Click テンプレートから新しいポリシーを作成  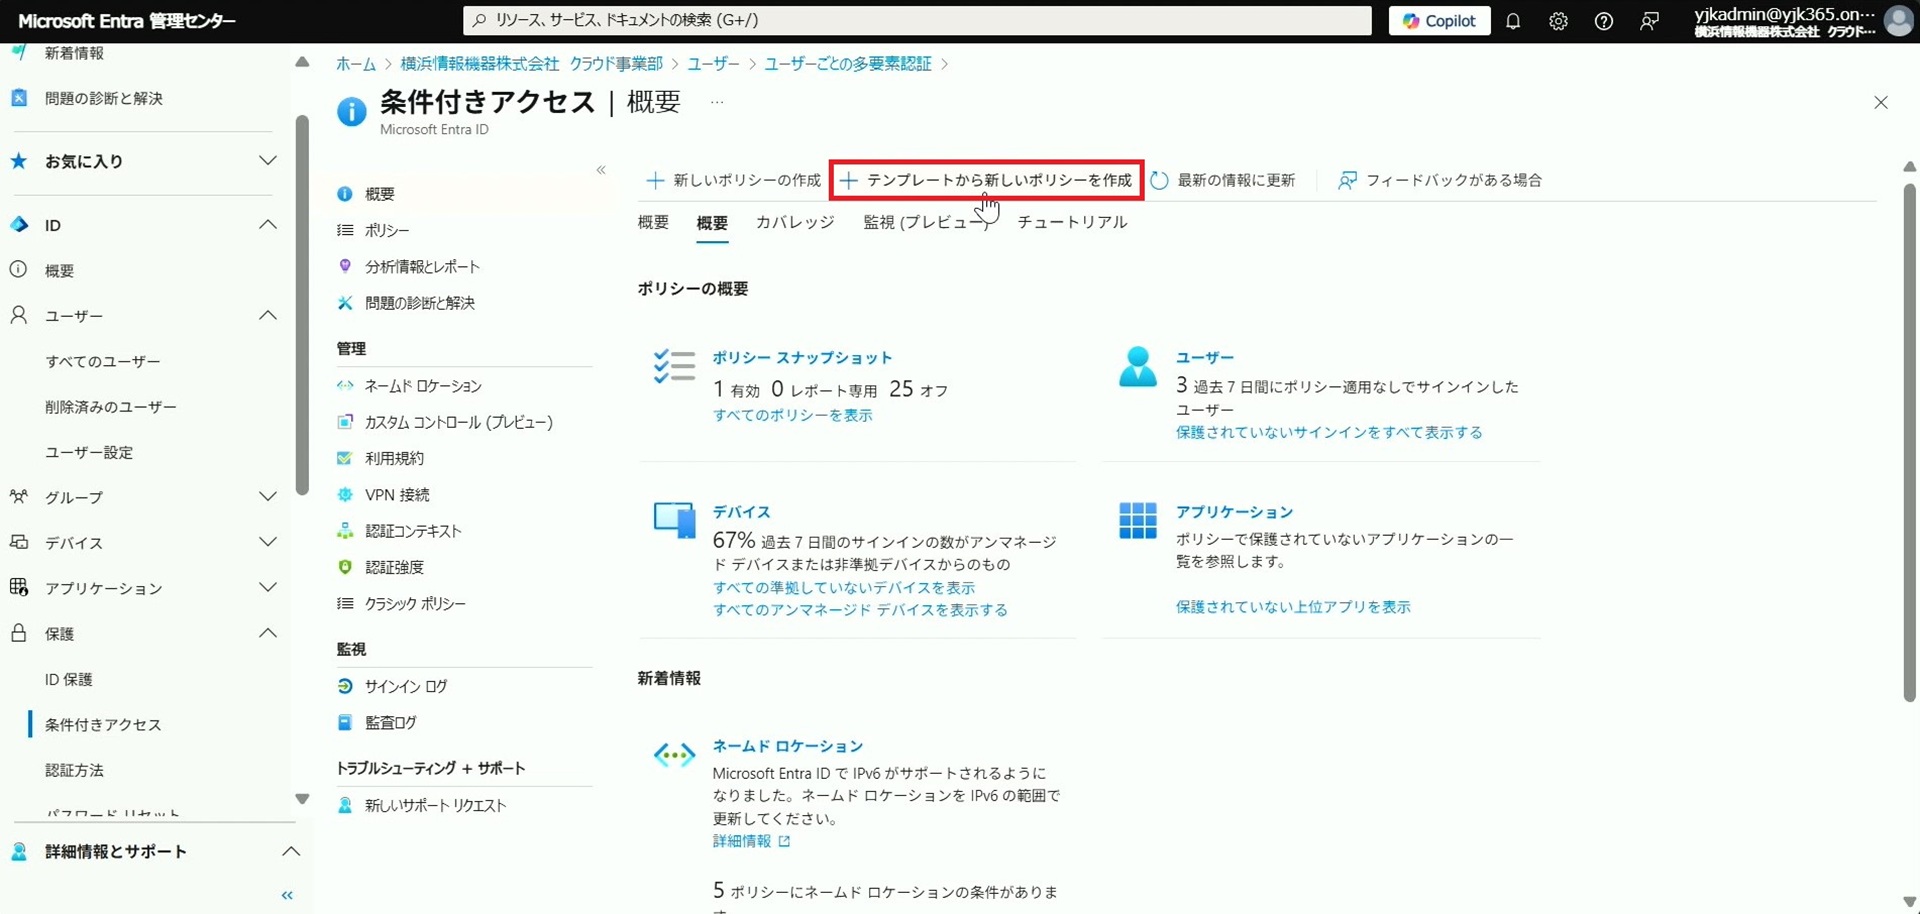click(x=986, y=180)
